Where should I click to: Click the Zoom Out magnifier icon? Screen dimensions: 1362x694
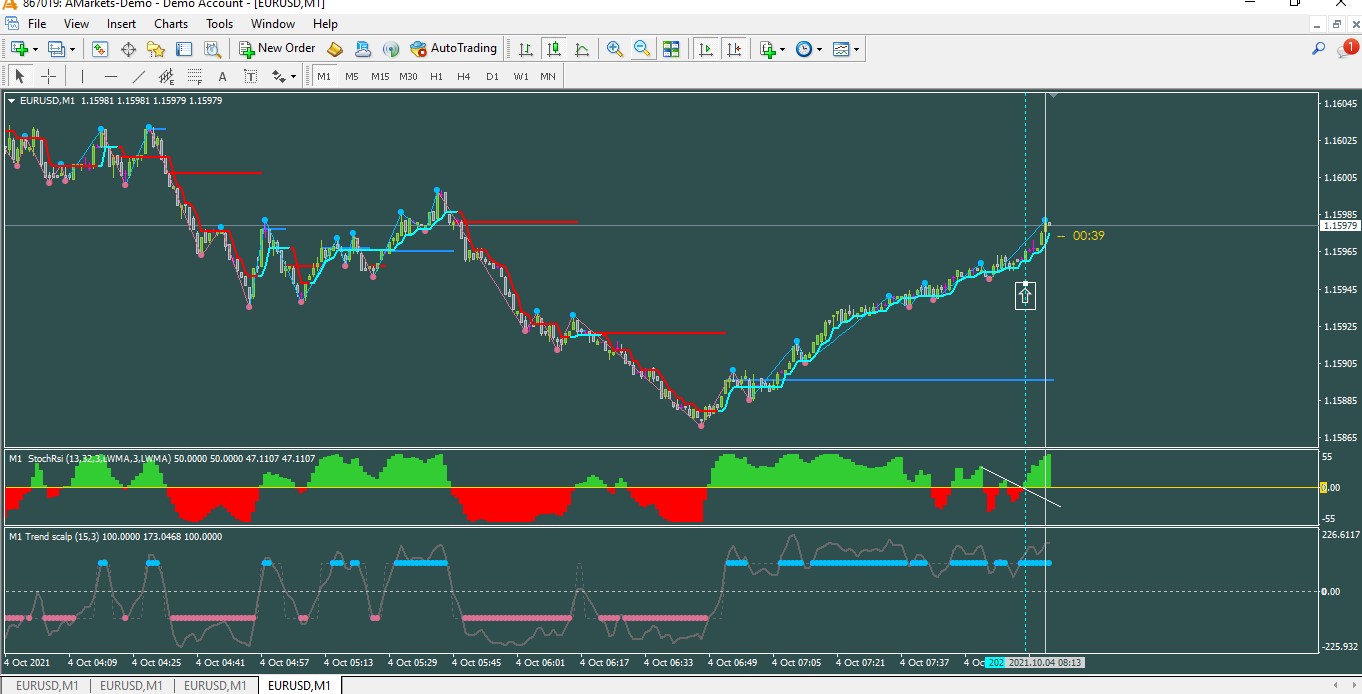(642, 49)
